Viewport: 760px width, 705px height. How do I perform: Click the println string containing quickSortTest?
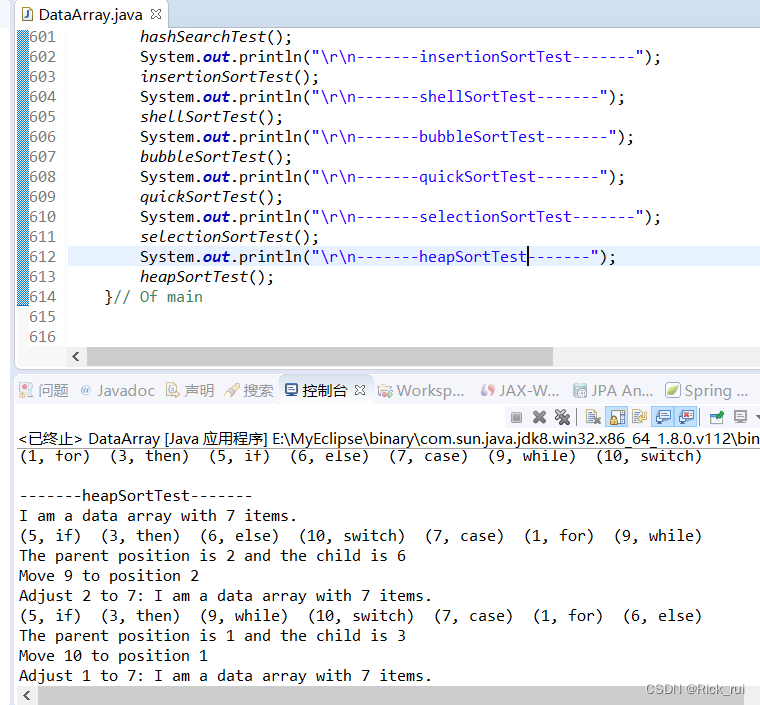coord(460,177)
